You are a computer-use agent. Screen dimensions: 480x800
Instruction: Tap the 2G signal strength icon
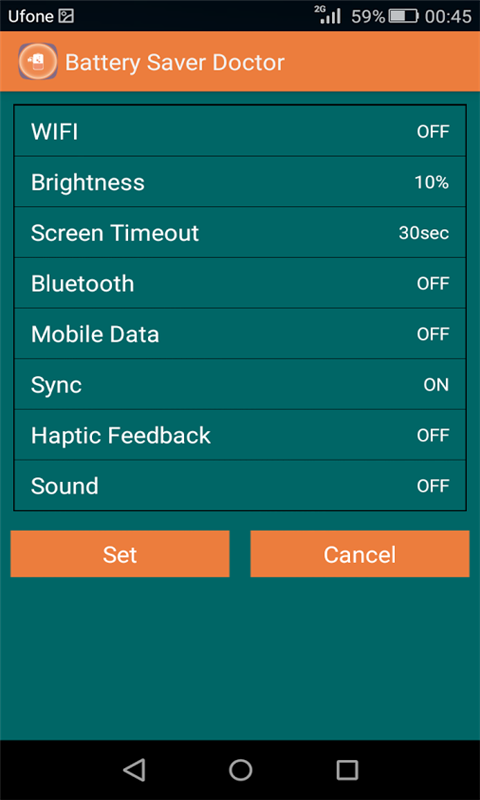click(329, 15)
